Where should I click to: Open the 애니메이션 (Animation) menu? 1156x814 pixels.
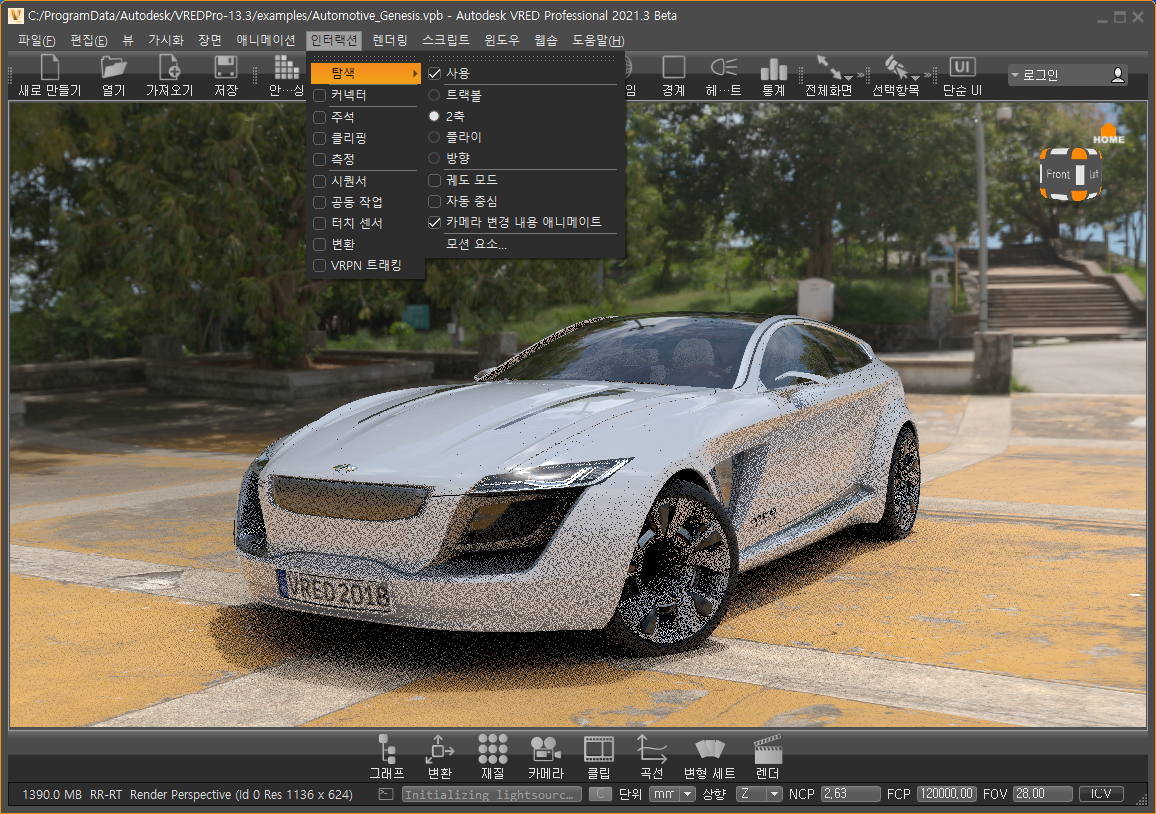point(265,41)
